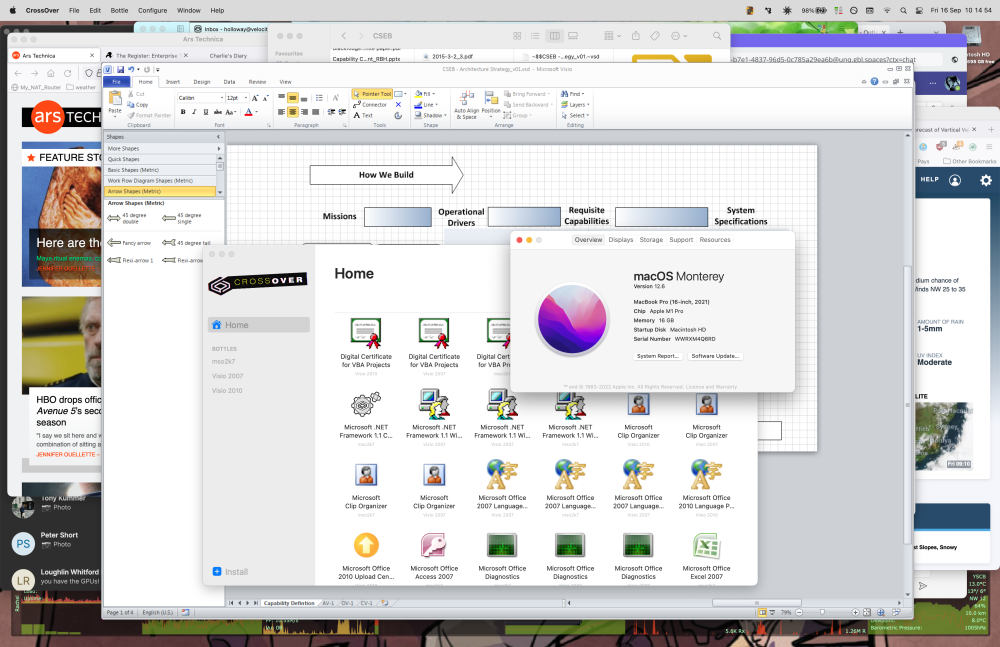Toggle Strikethrough in Visio Font group
Screen dimensions: 1000x647
point(218,112)
